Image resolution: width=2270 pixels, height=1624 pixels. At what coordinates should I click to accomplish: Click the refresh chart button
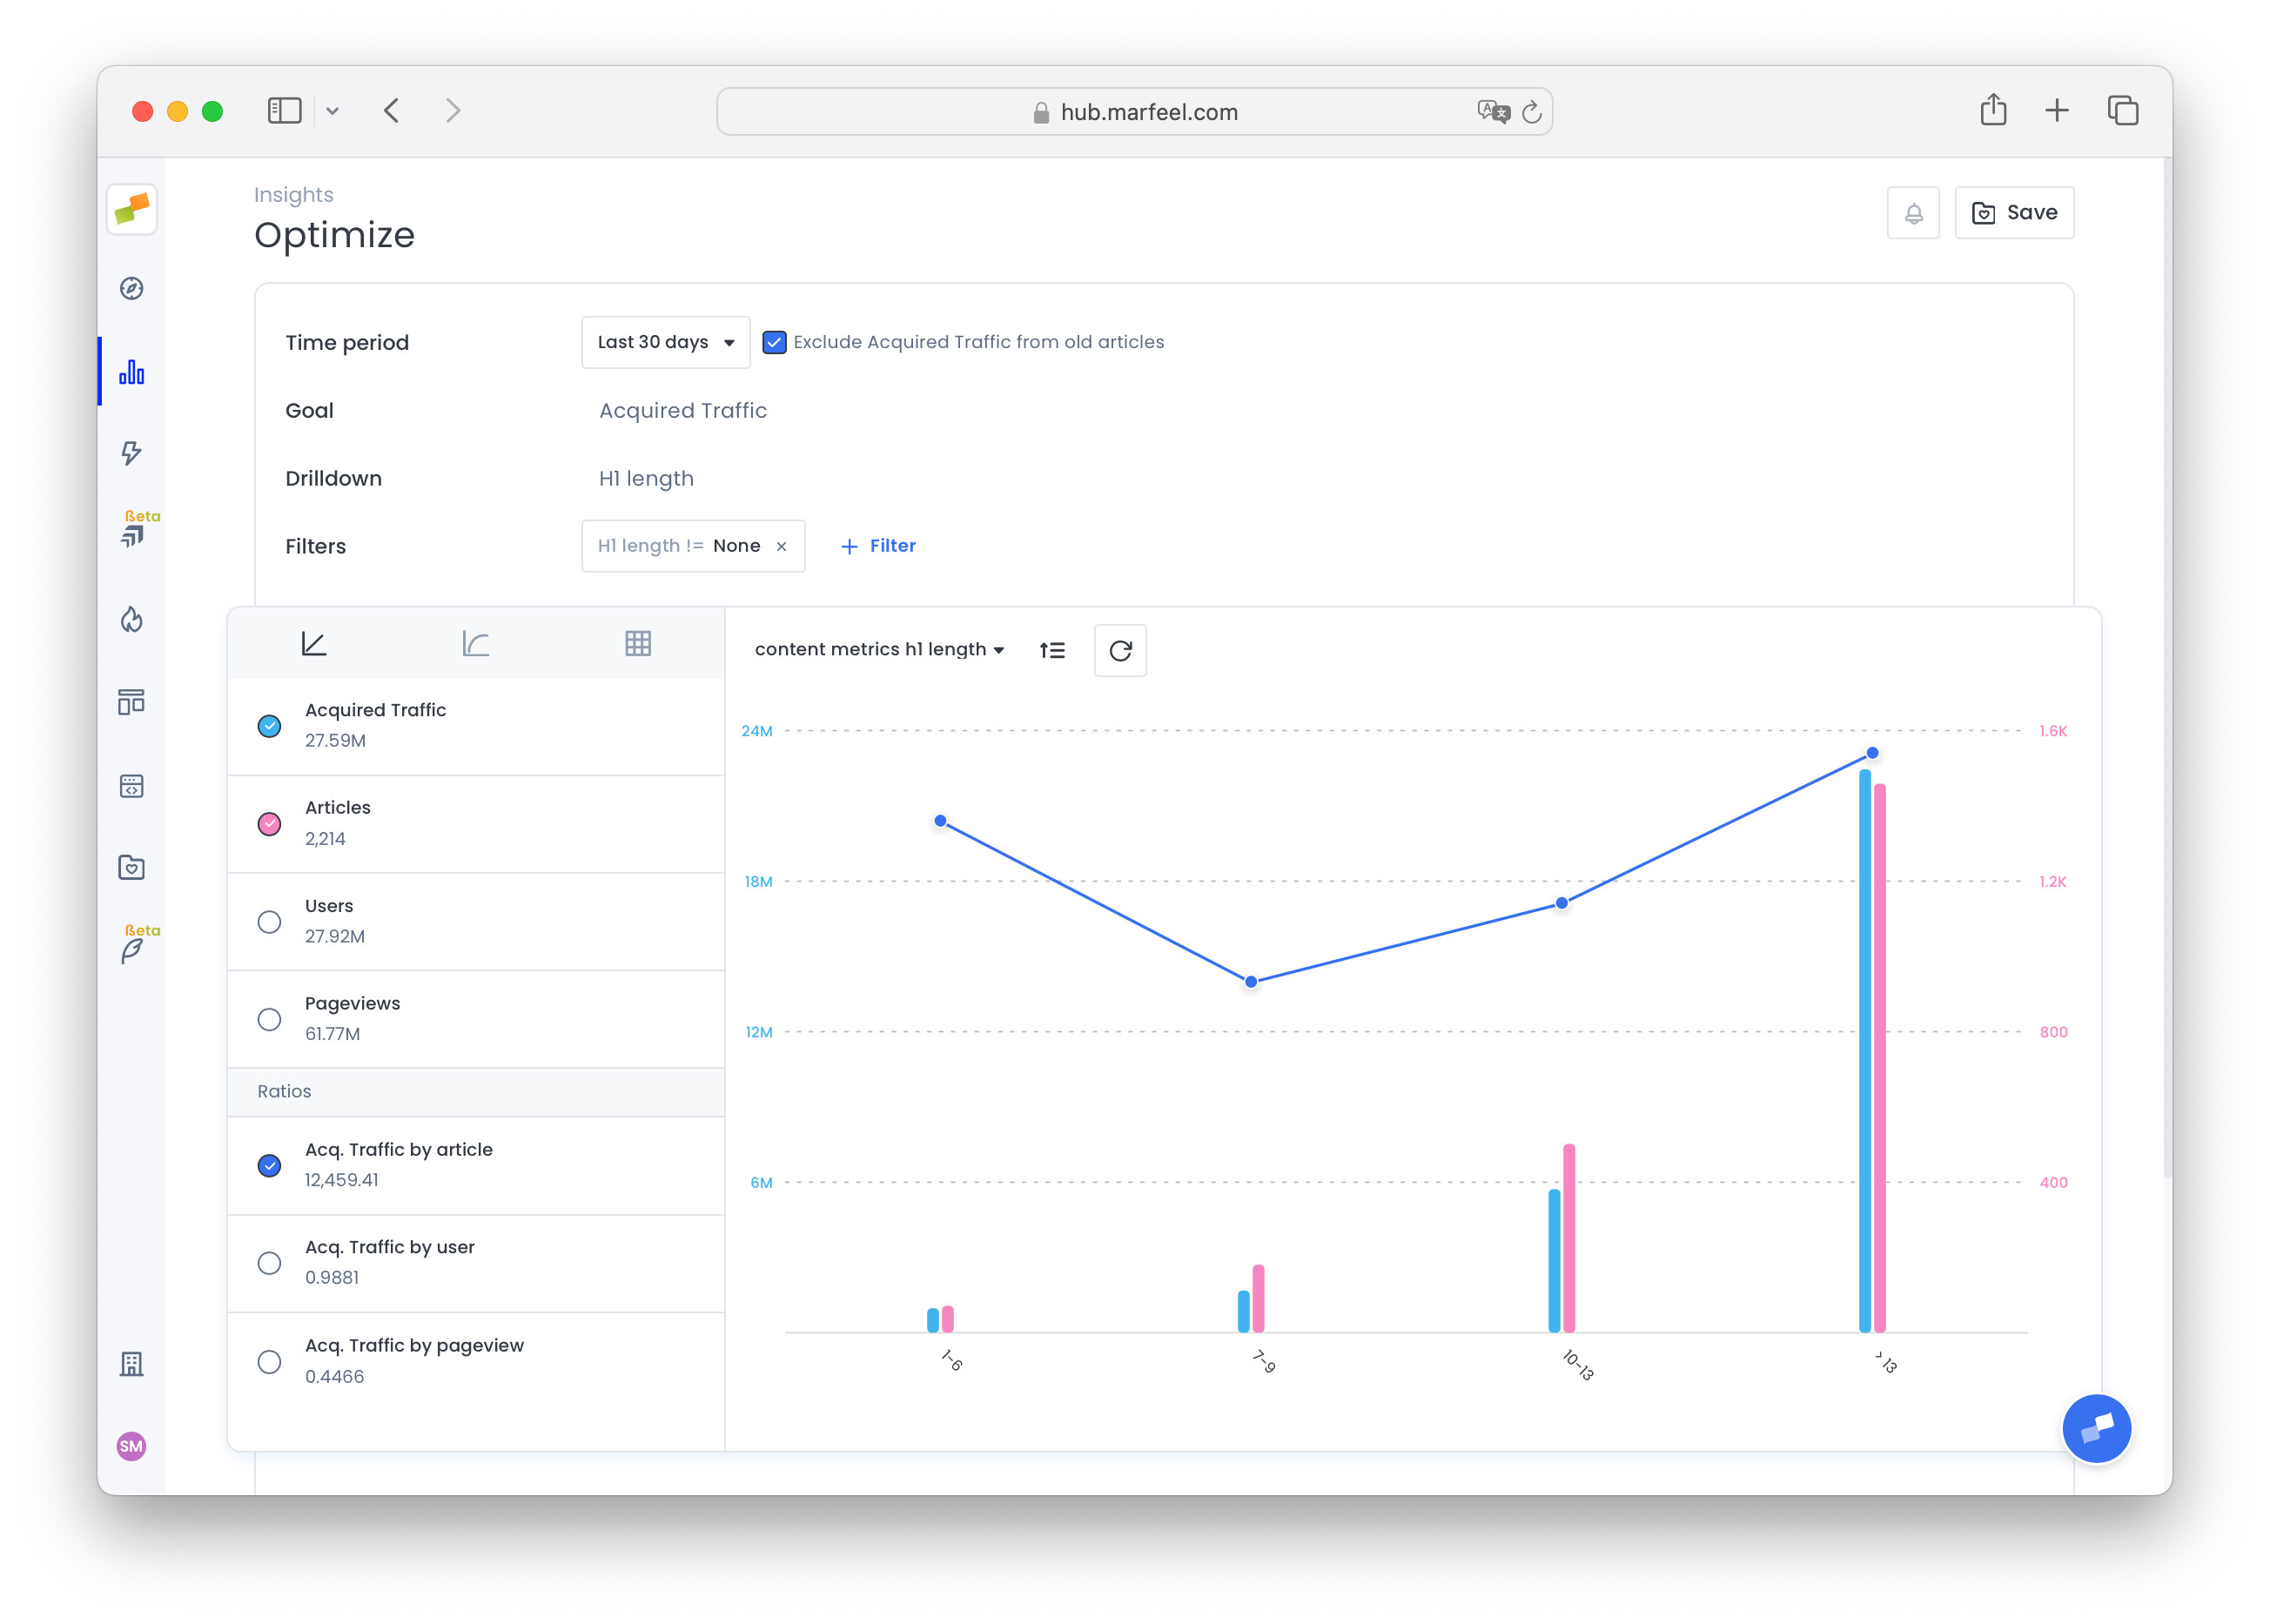click(1119, 651)
